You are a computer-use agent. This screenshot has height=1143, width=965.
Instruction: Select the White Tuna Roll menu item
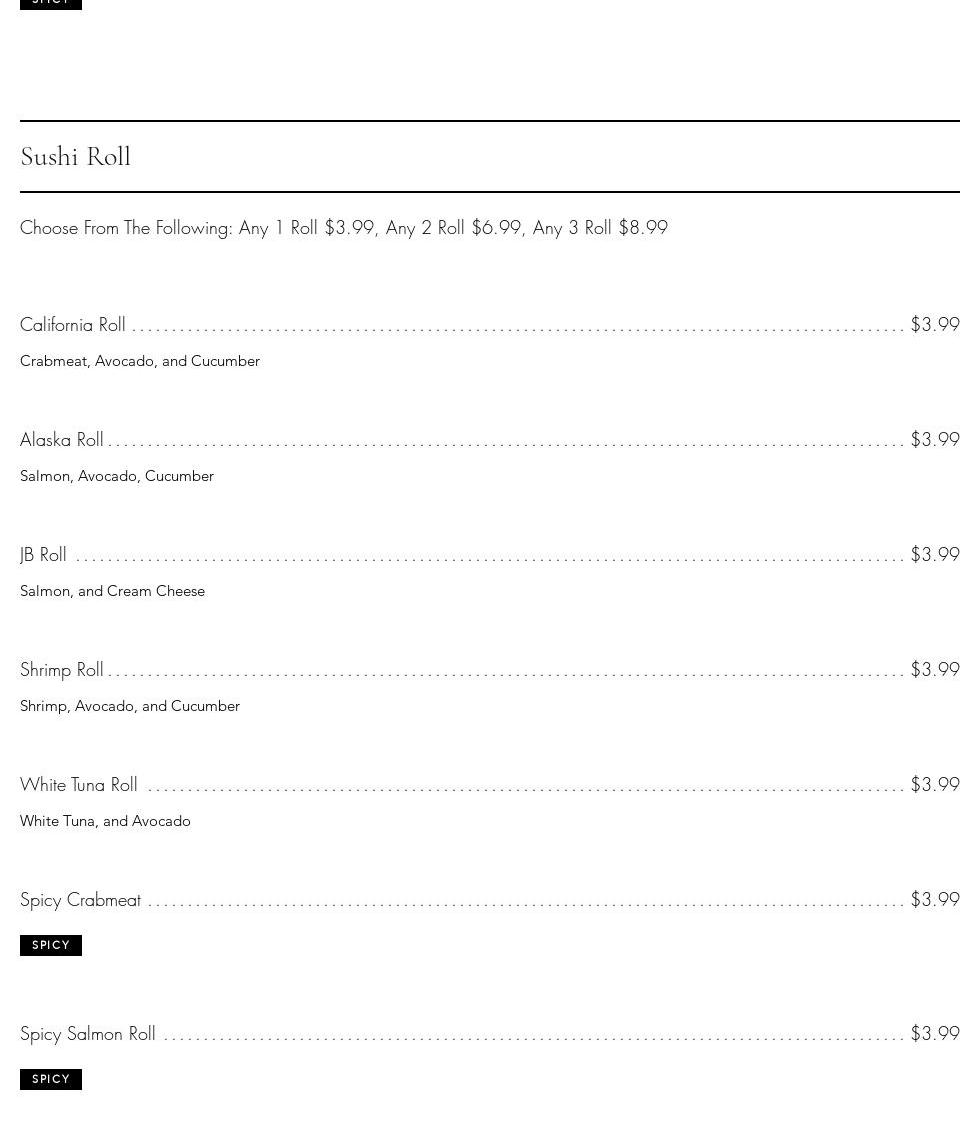click(79, 785)
